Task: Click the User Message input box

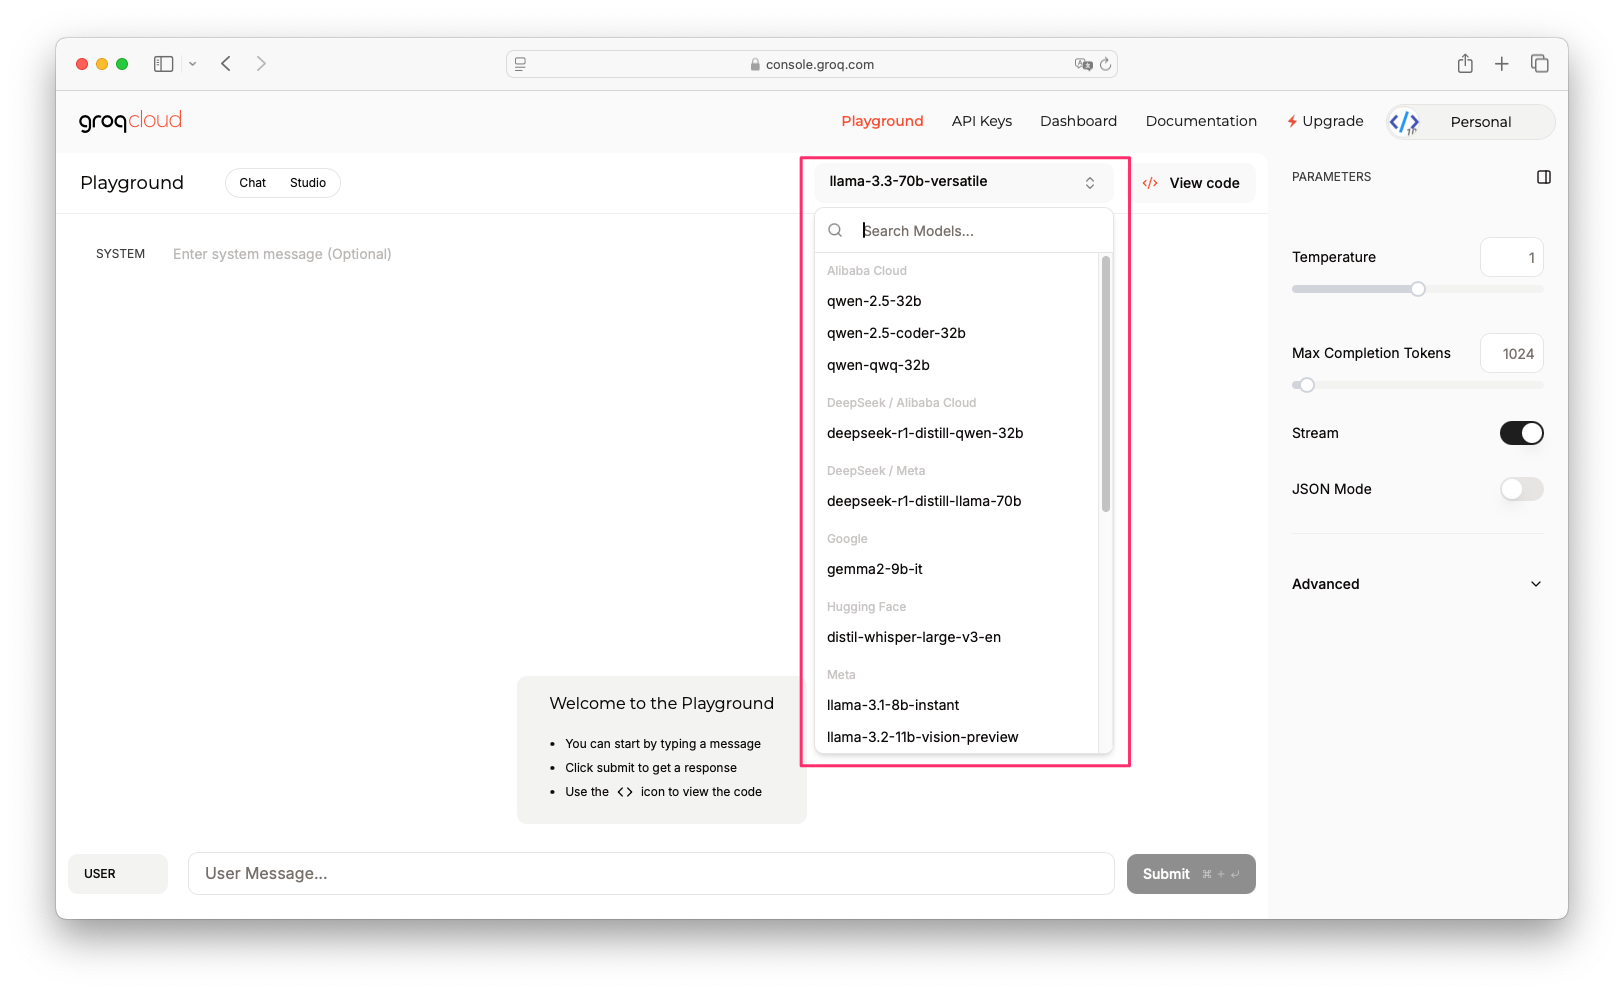Action: [x=651, y=874]
